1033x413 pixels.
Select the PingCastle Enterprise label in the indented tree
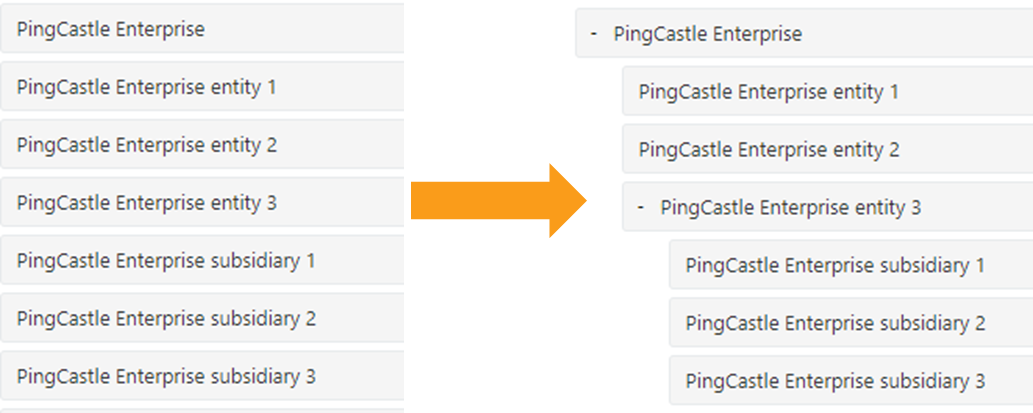(708, 34)
